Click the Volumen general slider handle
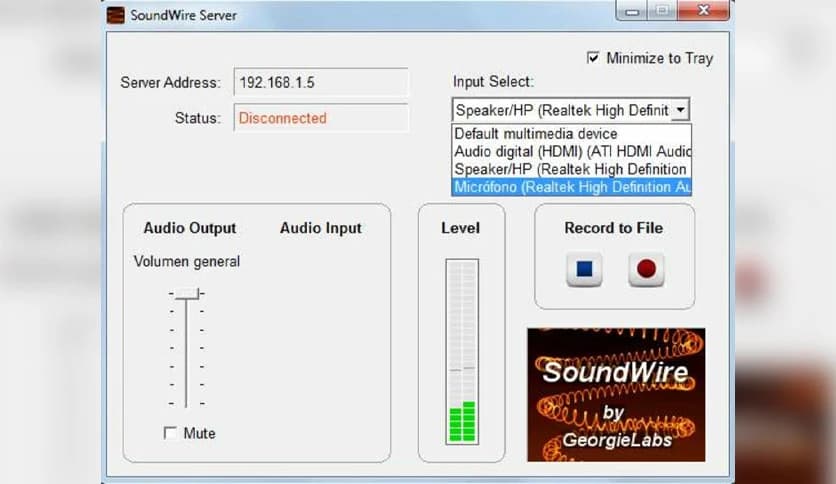The width and height of the screenshot is (836, 484). coord(187,294)
